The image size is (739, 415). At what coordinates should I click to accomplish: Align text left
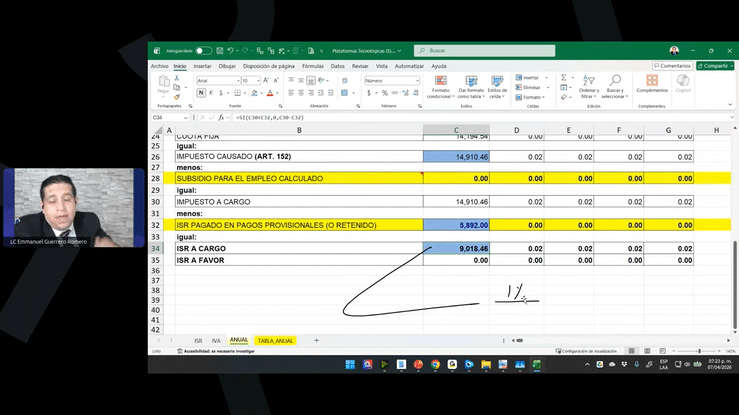(291, 93)
